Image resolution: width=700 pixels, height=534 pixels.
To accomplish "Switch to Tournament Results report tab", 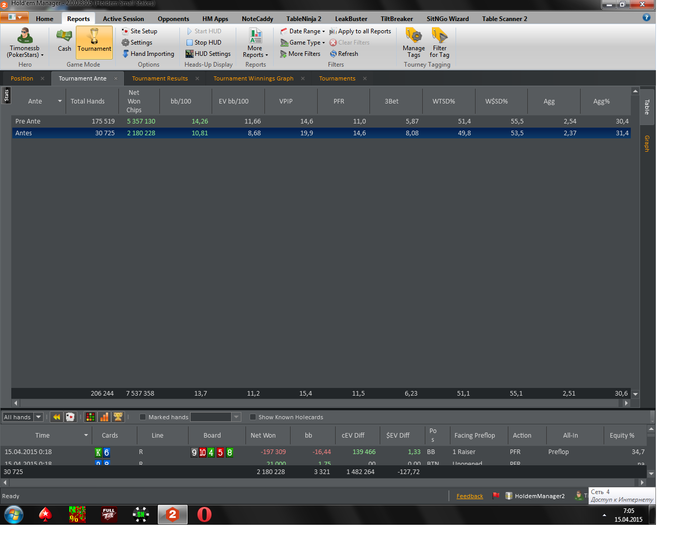I will [160, 79].
